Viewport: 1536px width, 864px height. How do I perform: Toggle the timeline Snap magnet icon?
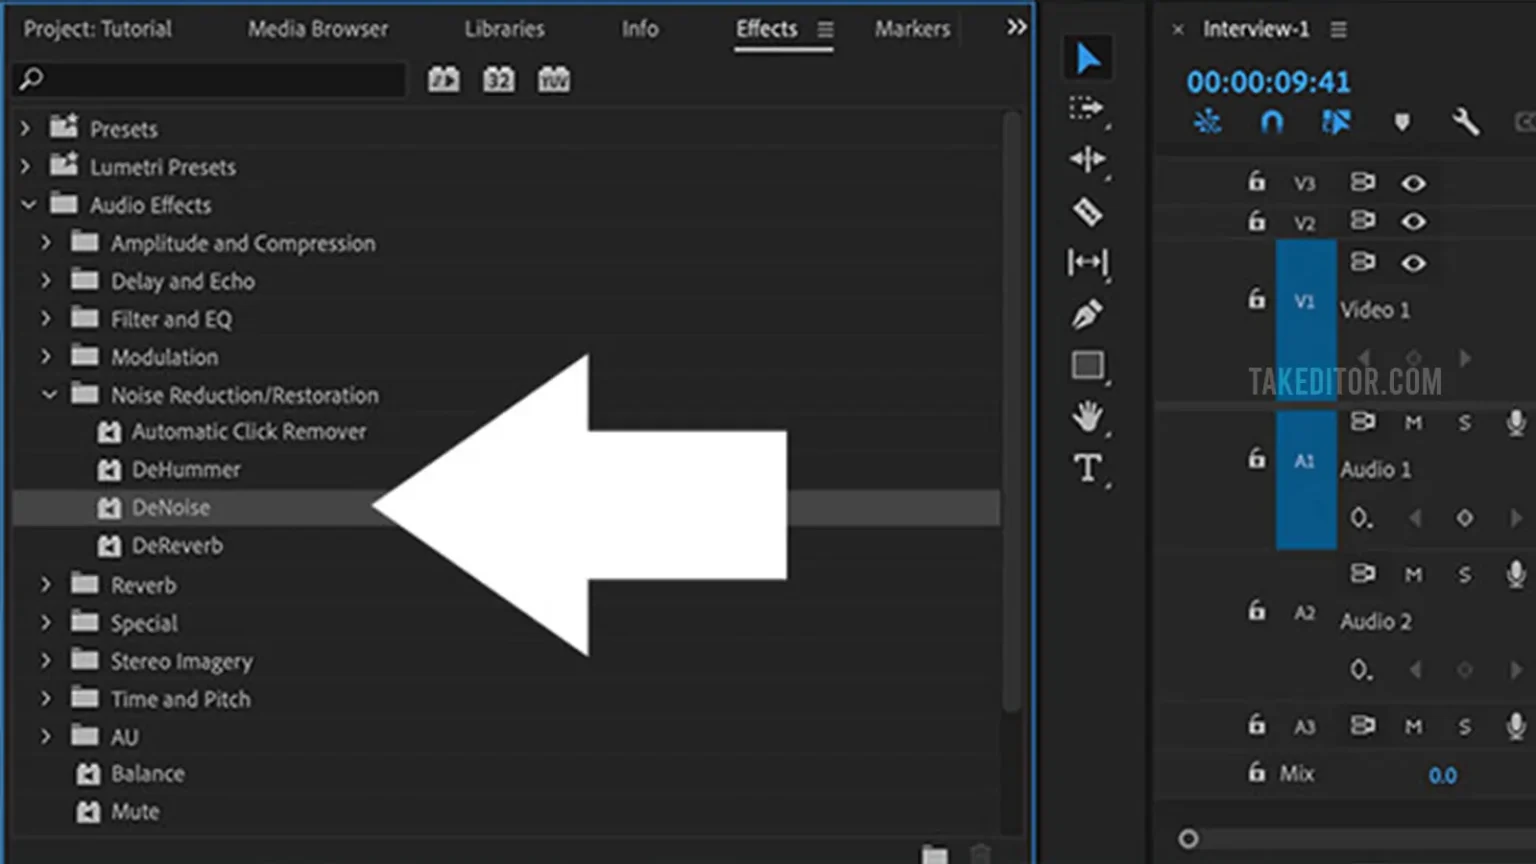coord(1271,122)
